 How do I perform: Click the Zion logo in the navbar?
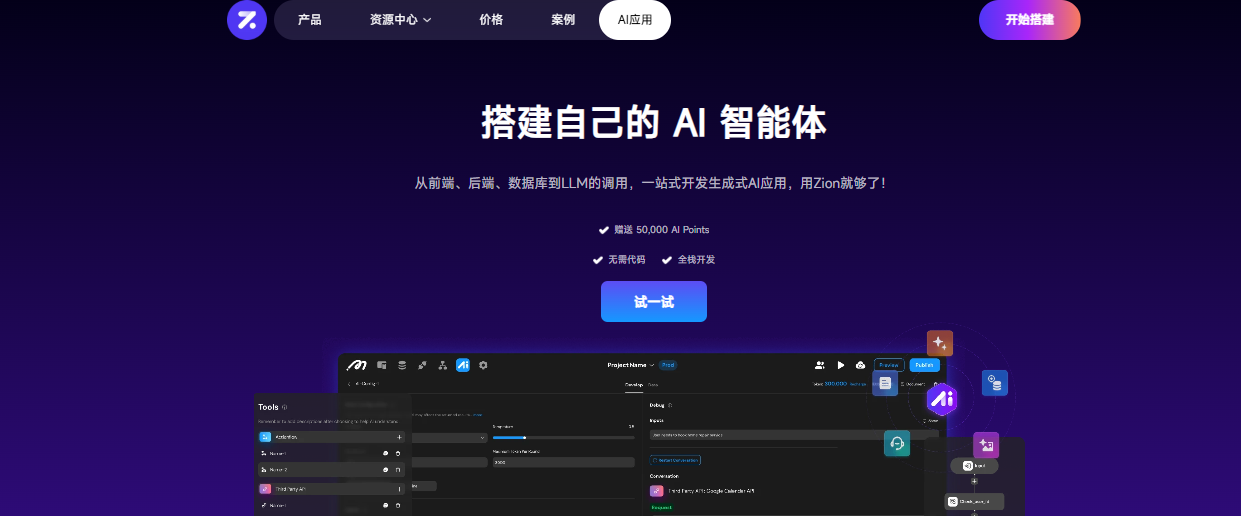[x=246, y=20]
